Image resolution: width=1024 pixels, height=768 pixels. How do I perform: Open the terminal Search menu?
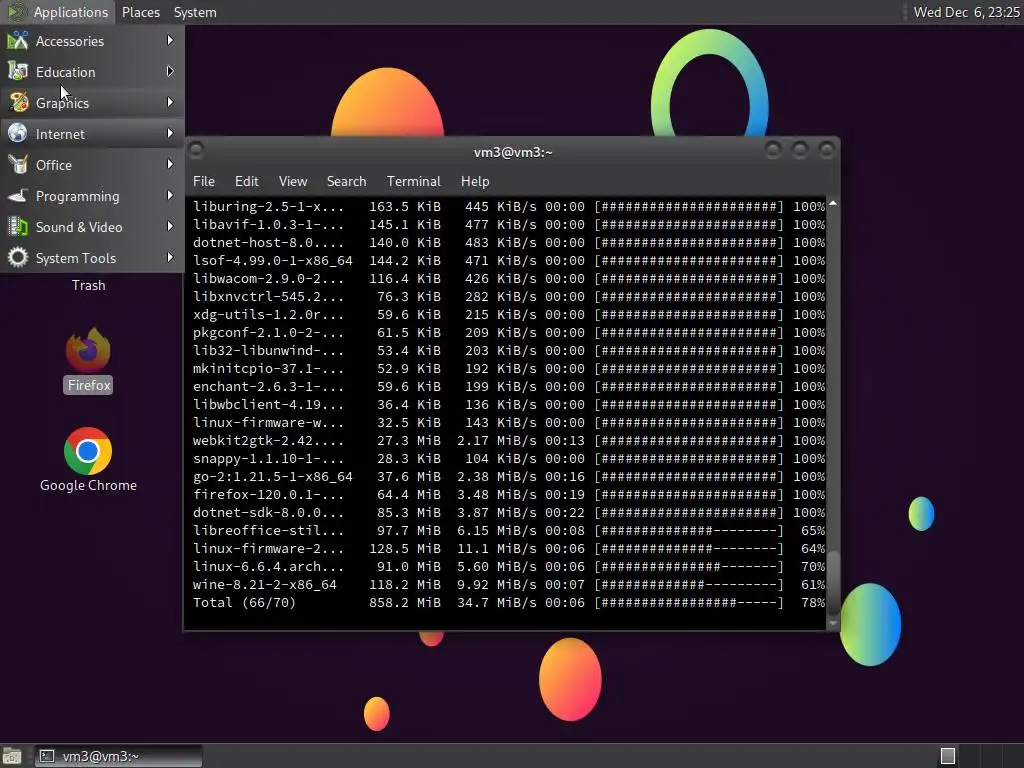(x=346, y=181)
